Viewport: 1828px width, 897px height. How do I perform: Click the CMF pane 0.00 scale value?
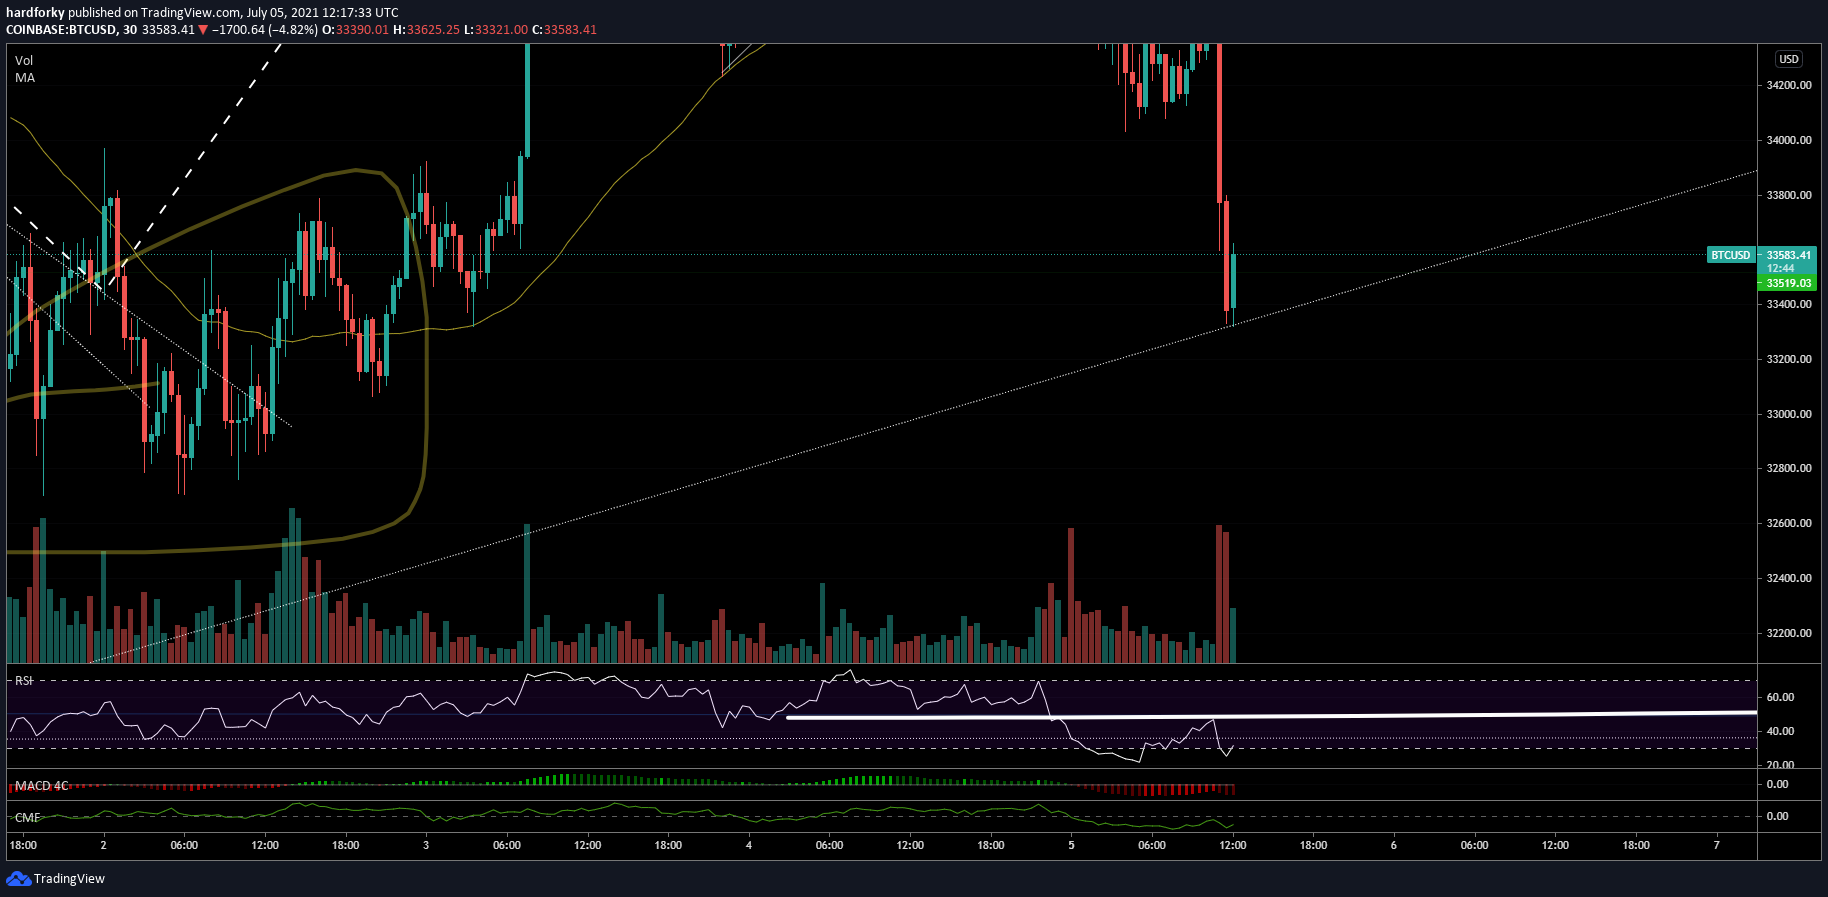(1778, 816)
